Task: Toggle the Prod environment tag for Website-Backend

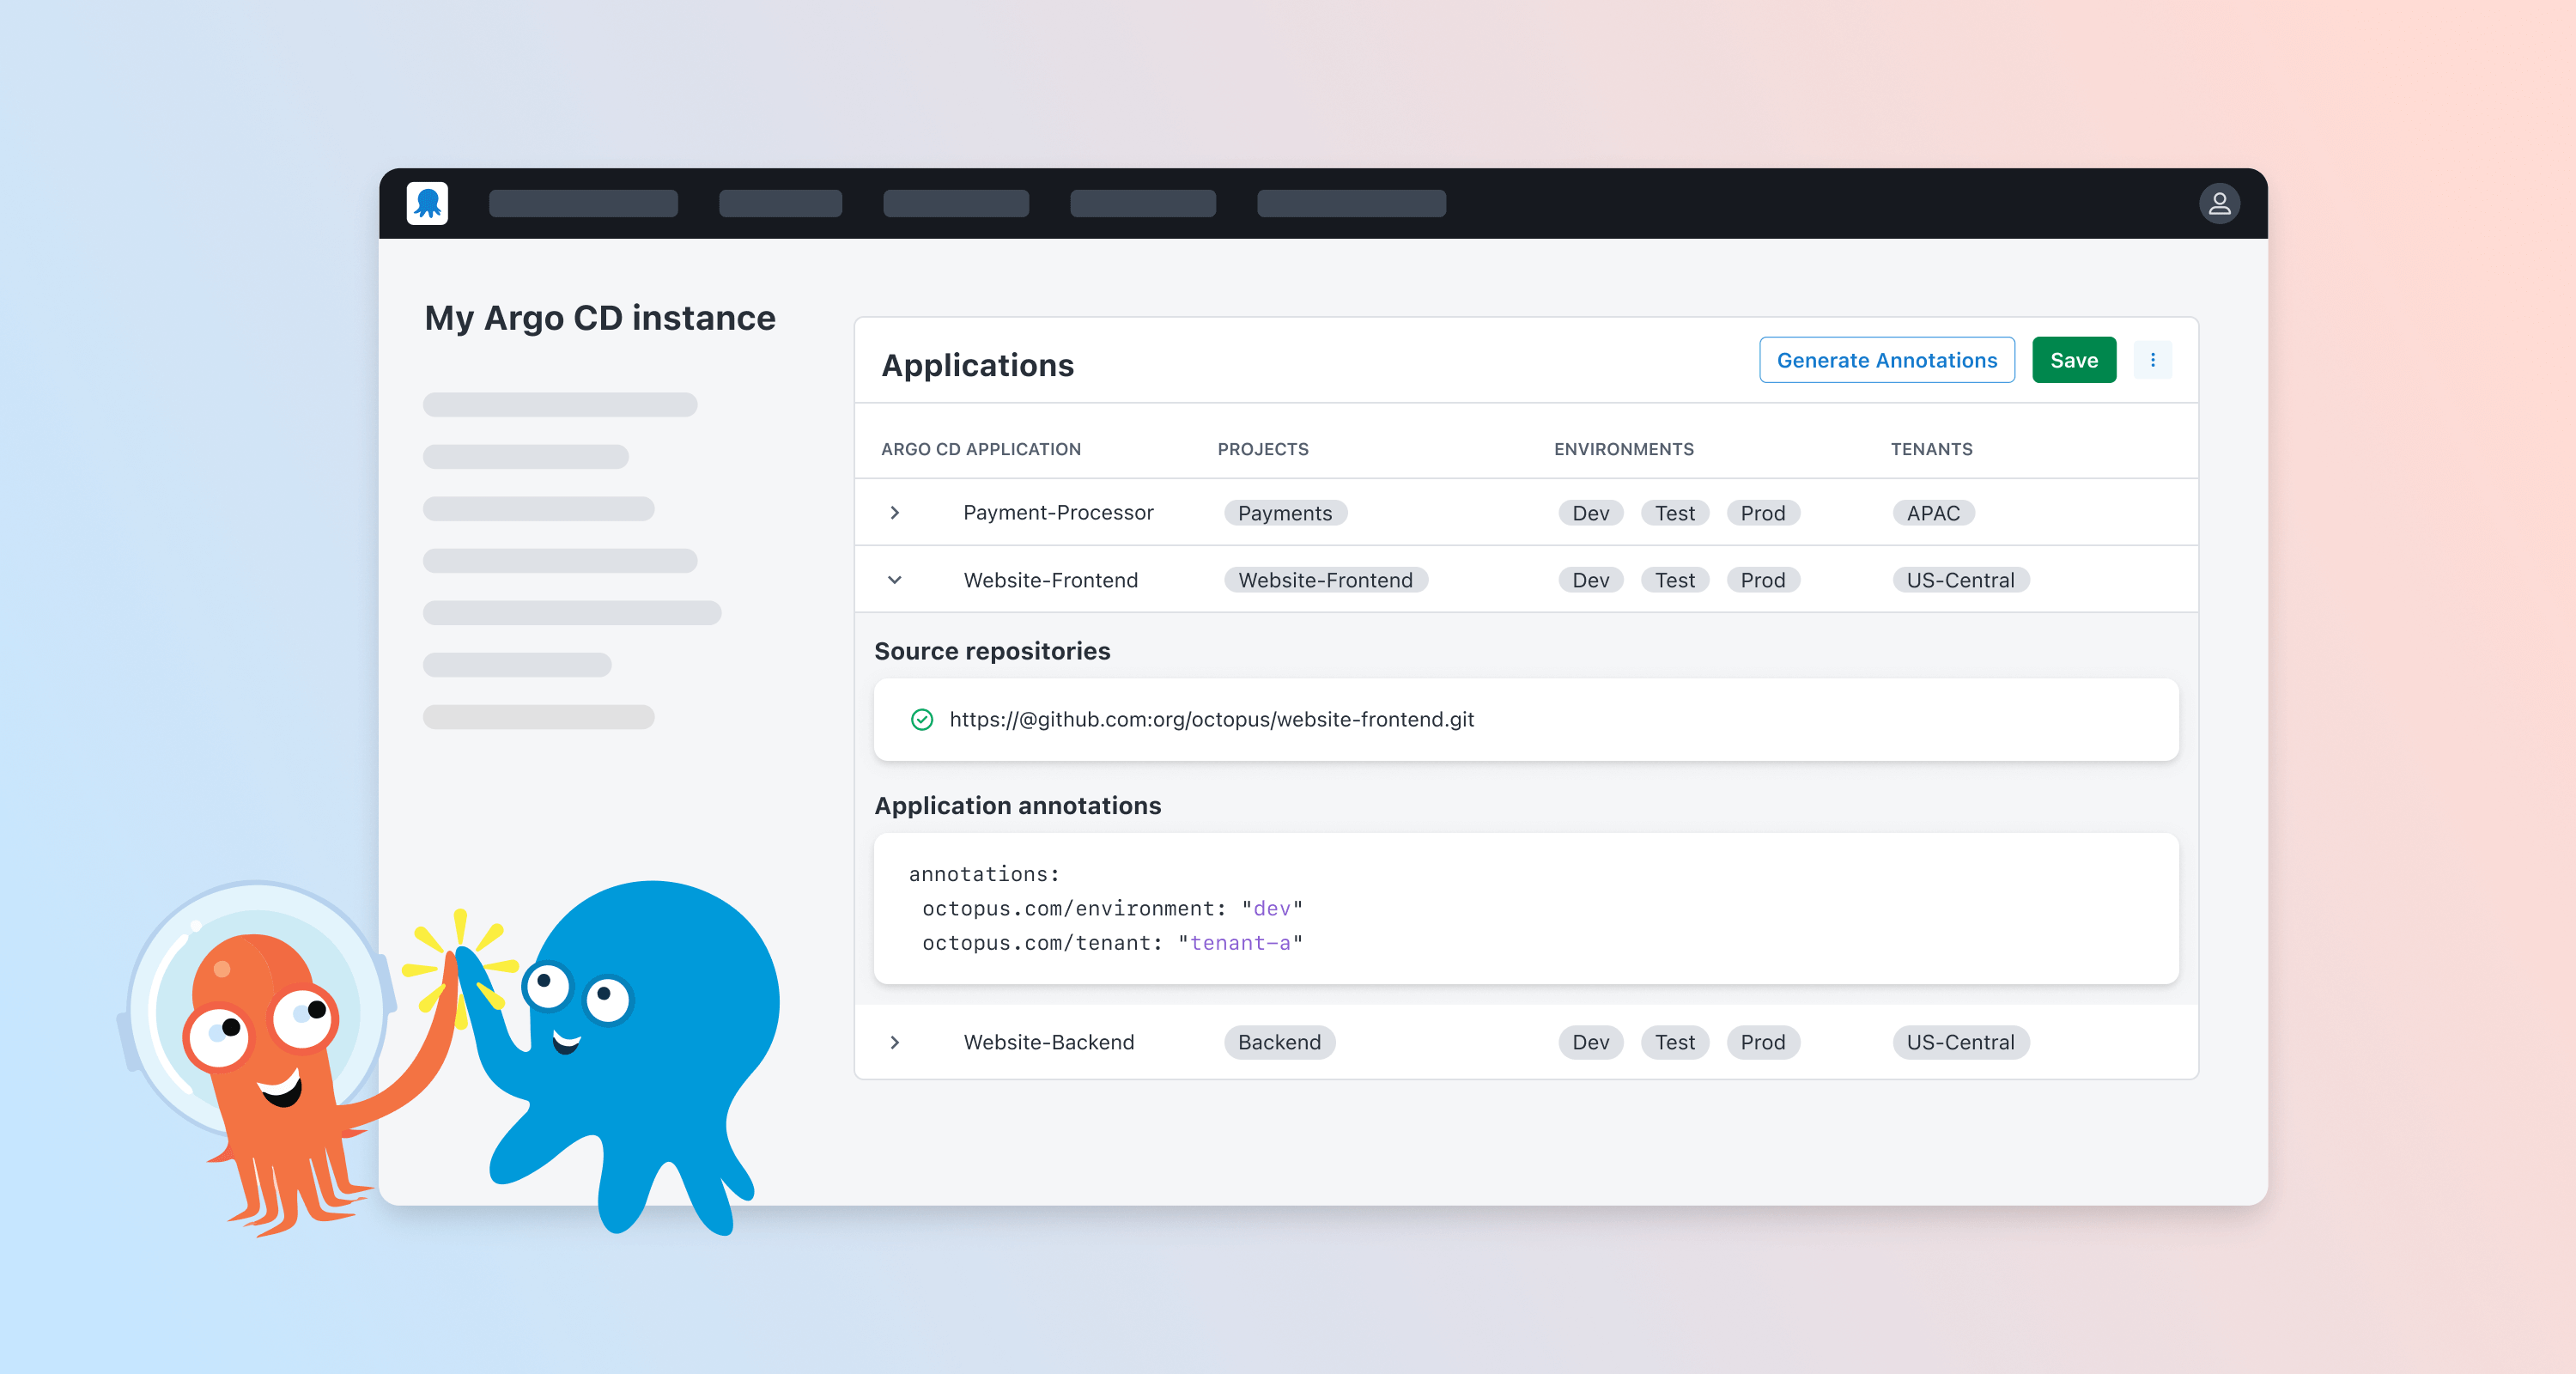Action: coord(1763,1042)
